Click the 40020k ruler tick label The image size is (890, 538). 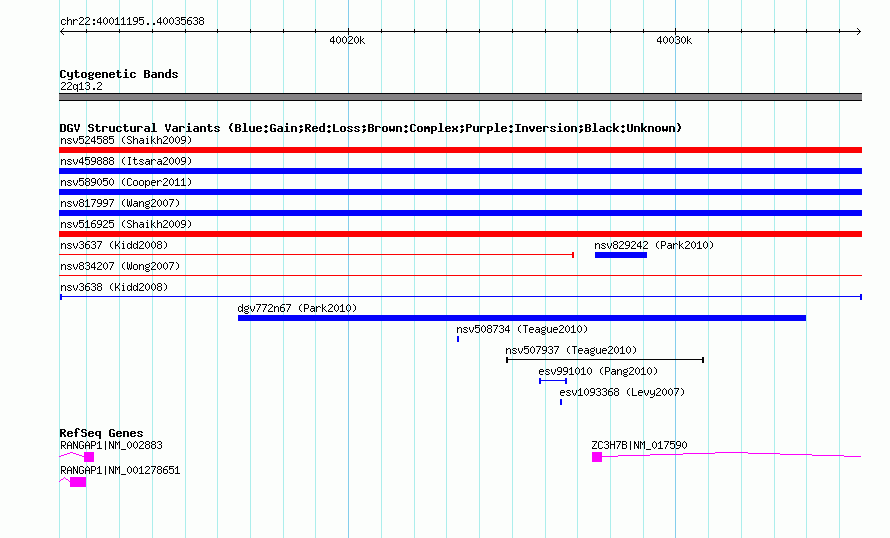[347, 40]
